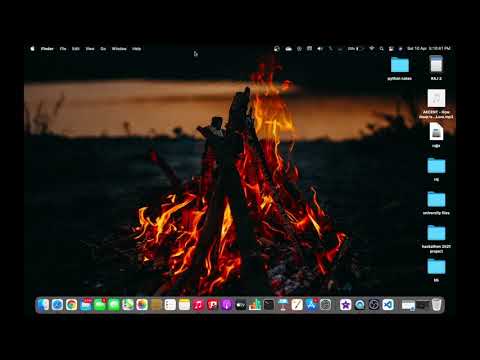Click the volume icon in the menu bar
This screenshot has height=360, width=480.
click(320, 48)
